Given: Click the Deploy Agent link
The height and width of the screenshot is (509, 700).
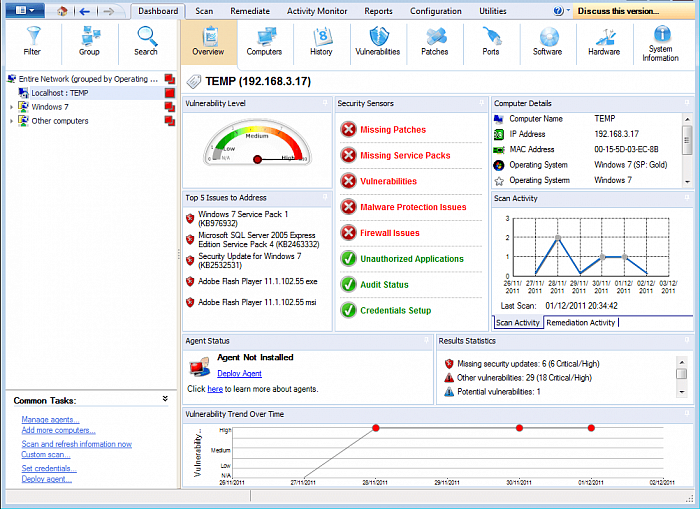Looking at the screenshot, I should (x=239, y=373).
